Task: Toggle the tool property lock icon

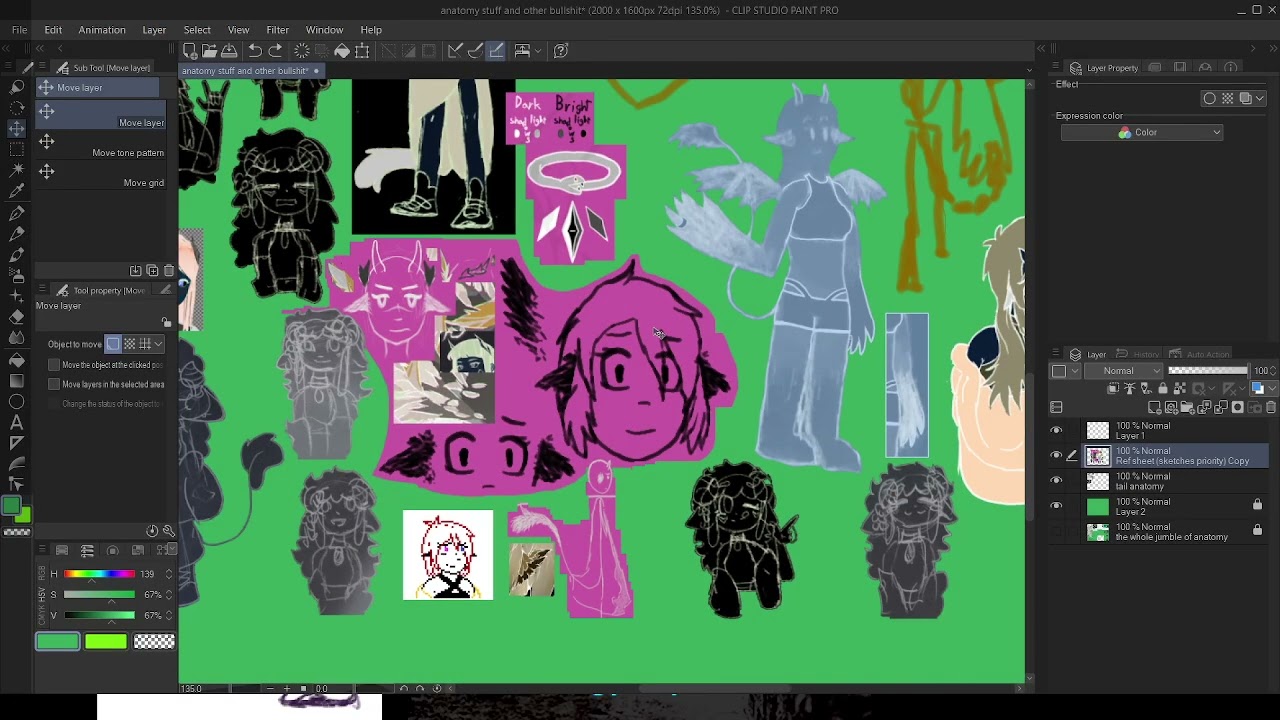Action: click(x=166, y=322)
